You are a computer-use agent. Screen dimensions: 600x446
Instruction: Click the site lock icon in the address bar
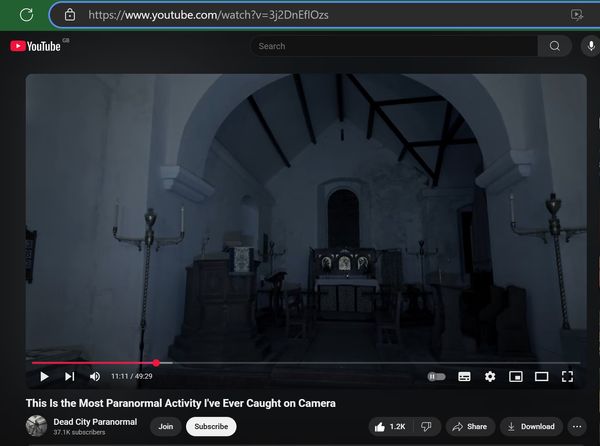[x=70, y=15]
